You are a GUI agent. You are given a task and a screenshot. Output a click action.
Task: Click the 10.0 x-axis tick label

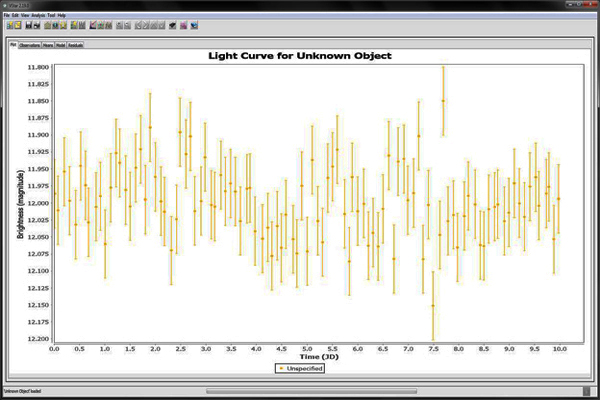(x=560, y=349)
